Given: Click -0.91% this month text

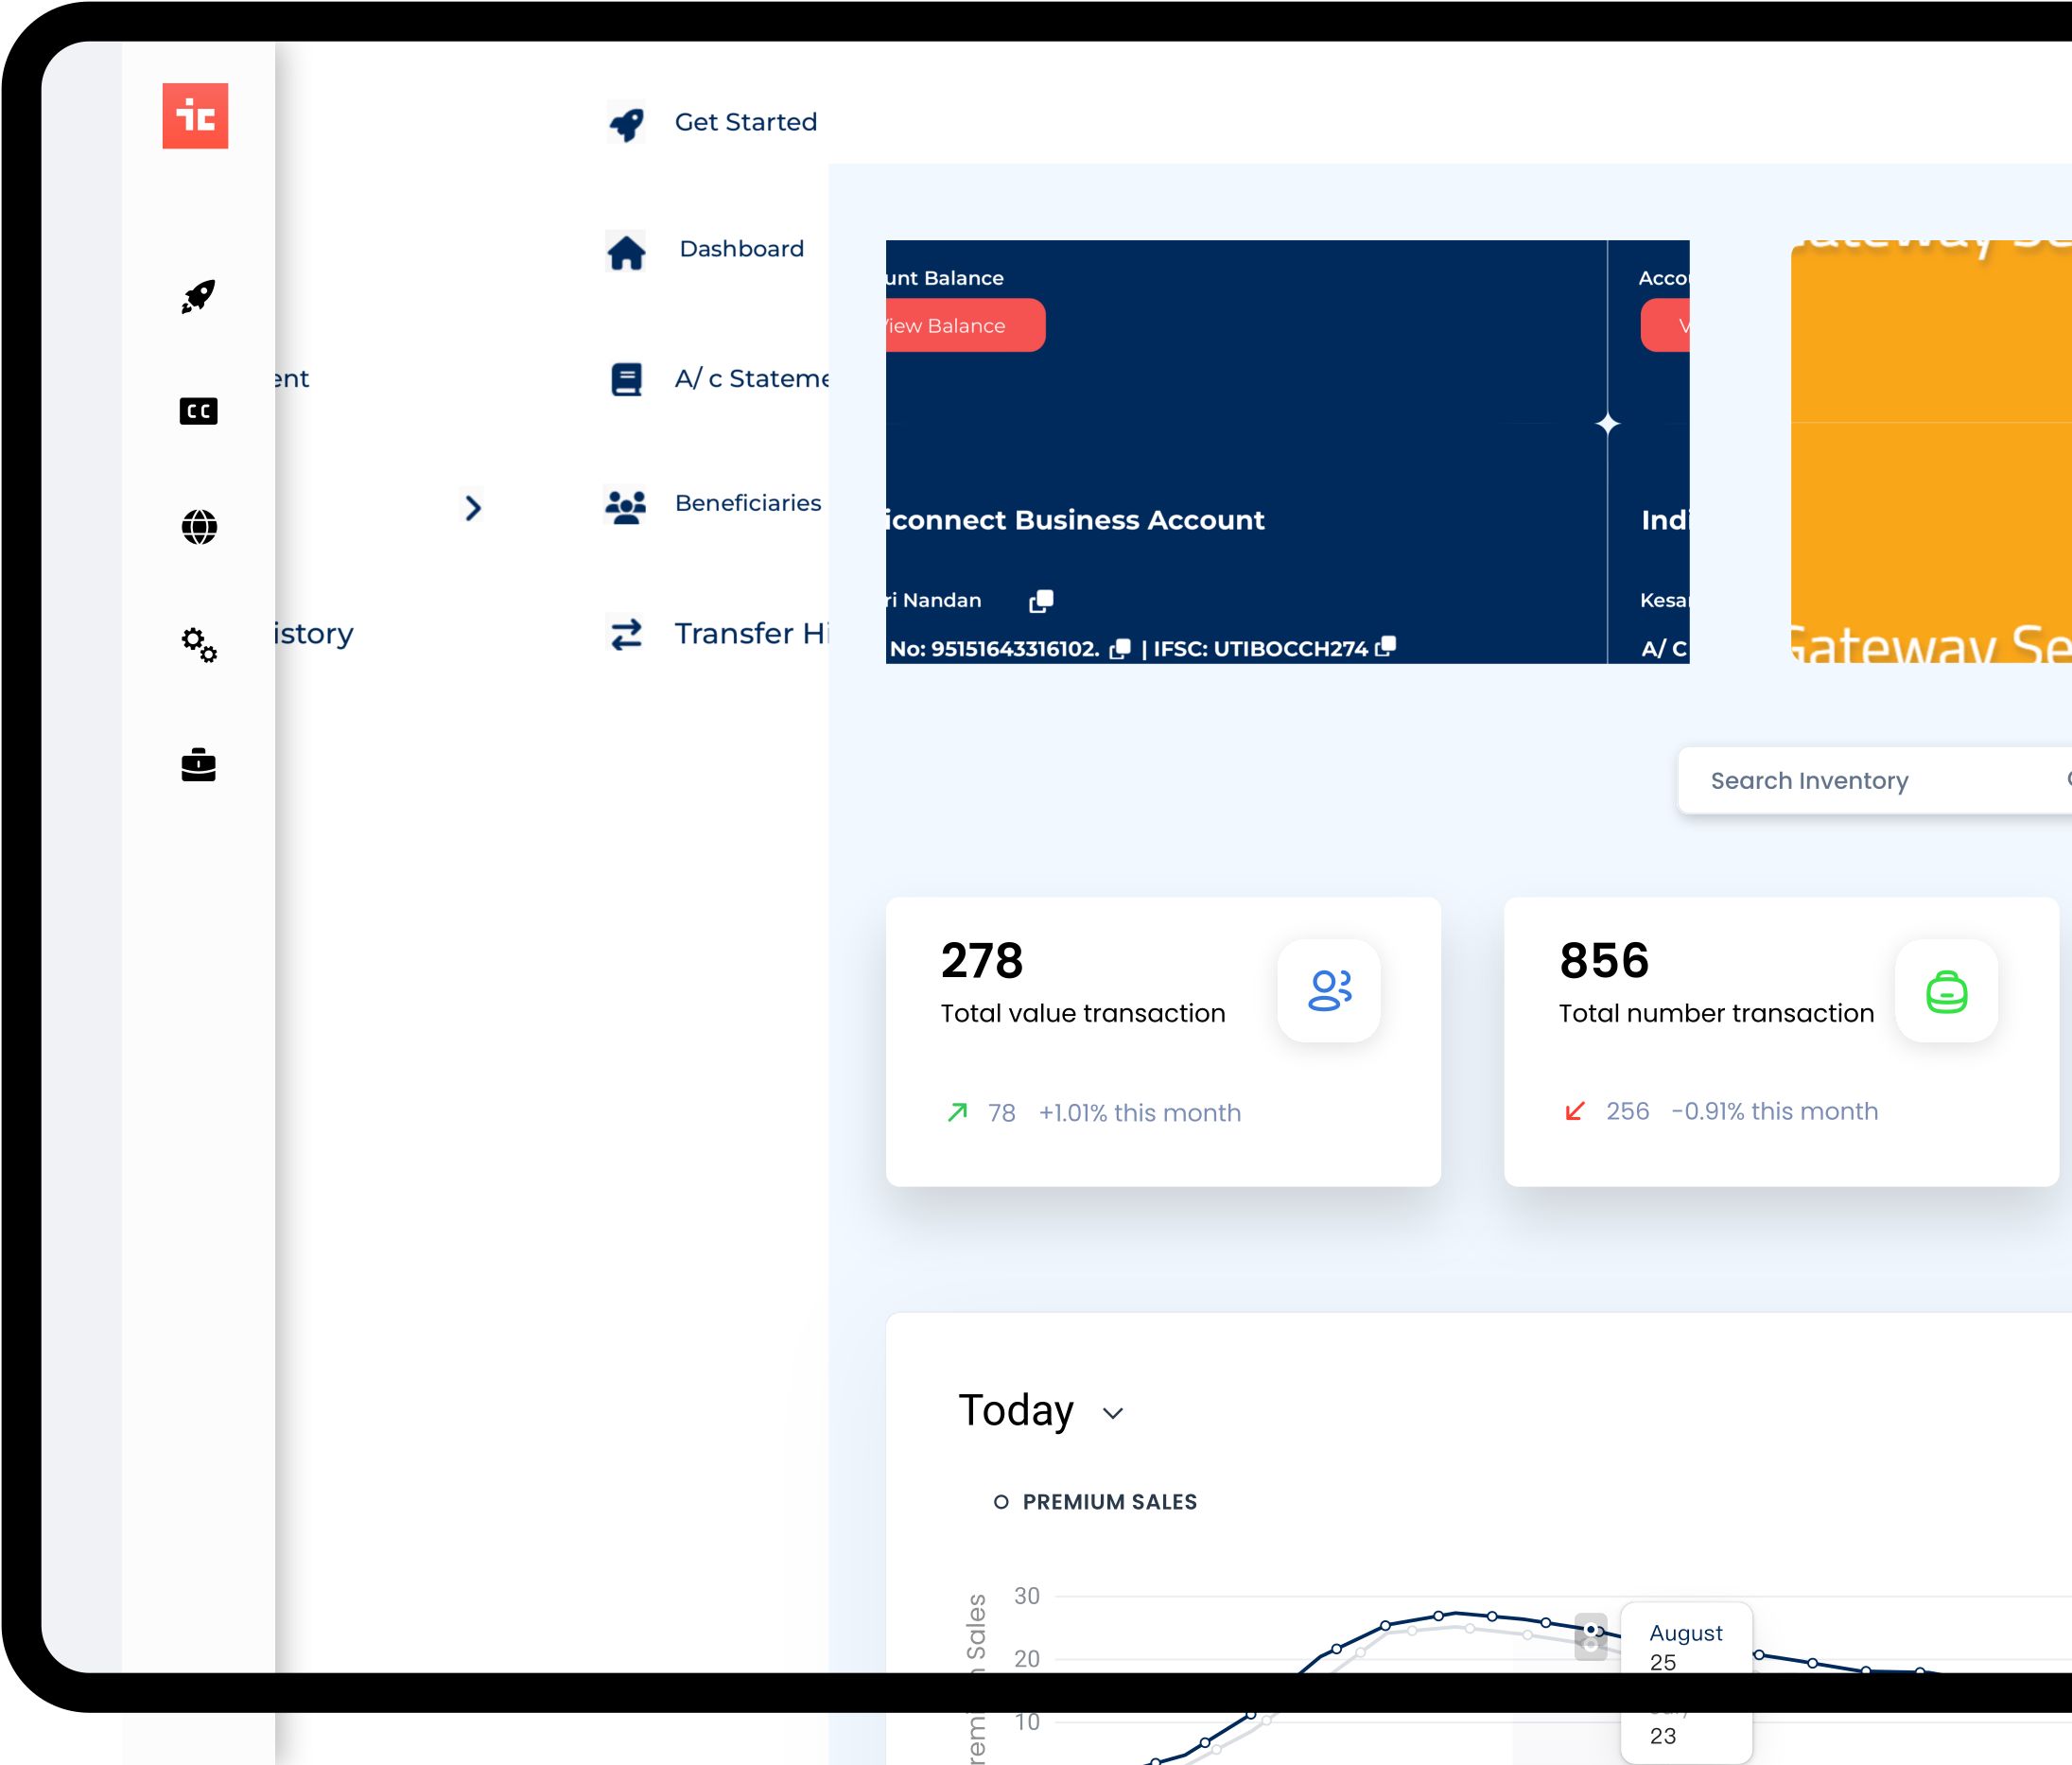Looking at the screenshot, I should 1775,1111.
